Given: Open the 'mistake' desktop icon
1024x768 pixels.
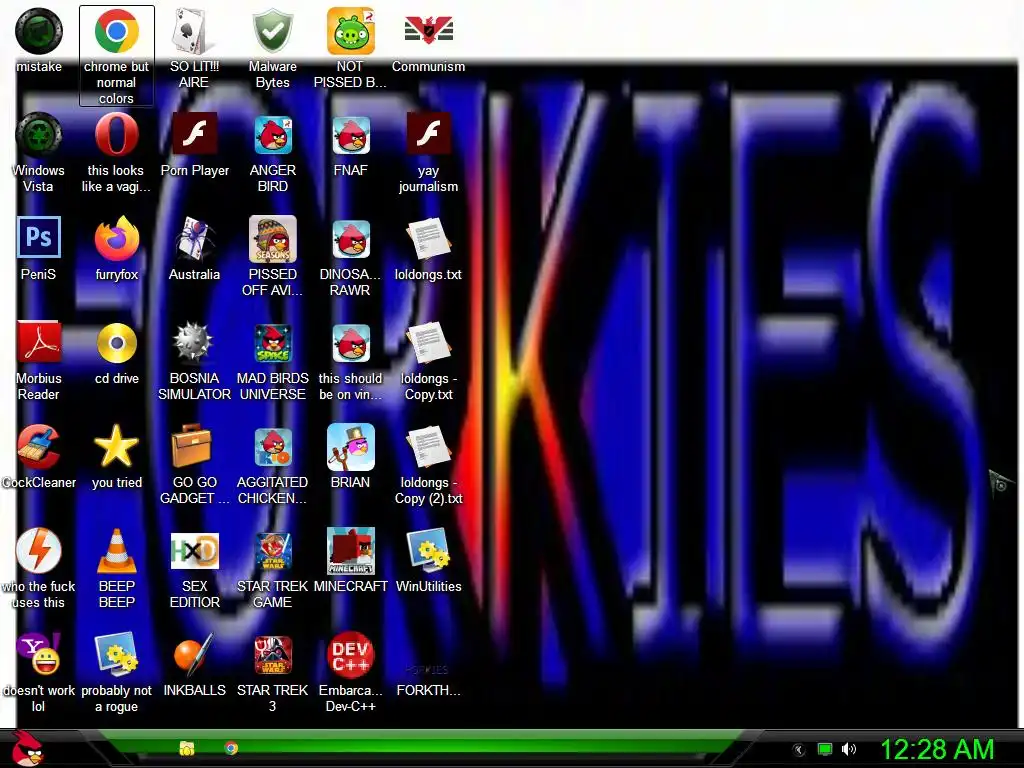Looking at the screenshot, I should (x=39, y=31).
